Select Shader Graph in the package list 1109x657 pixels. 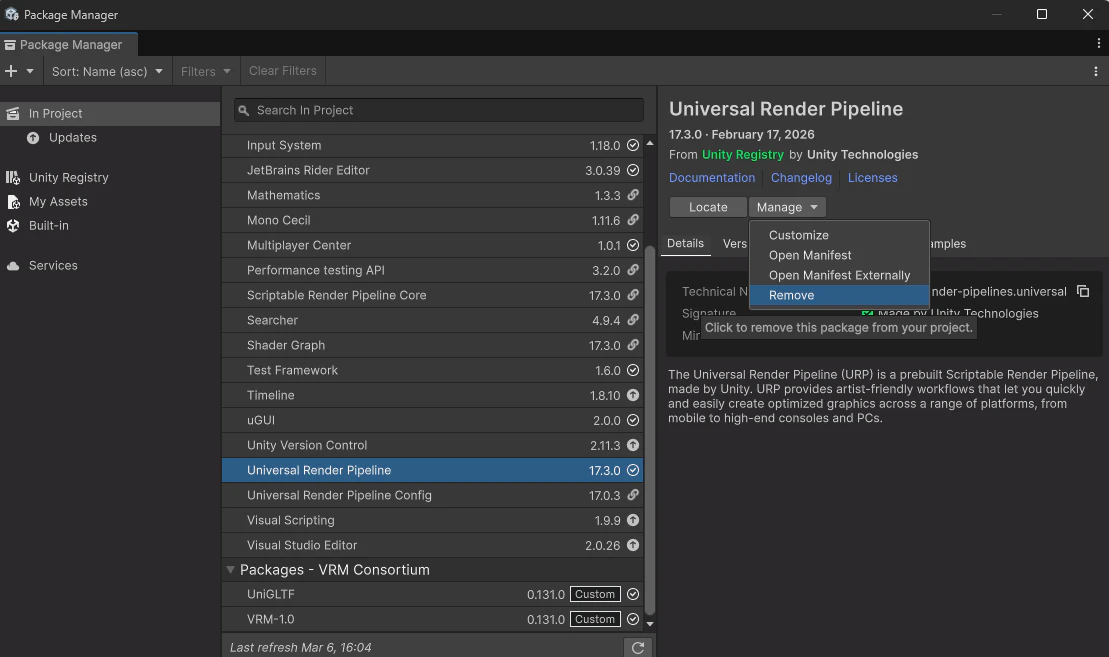[x=286, y=345]
